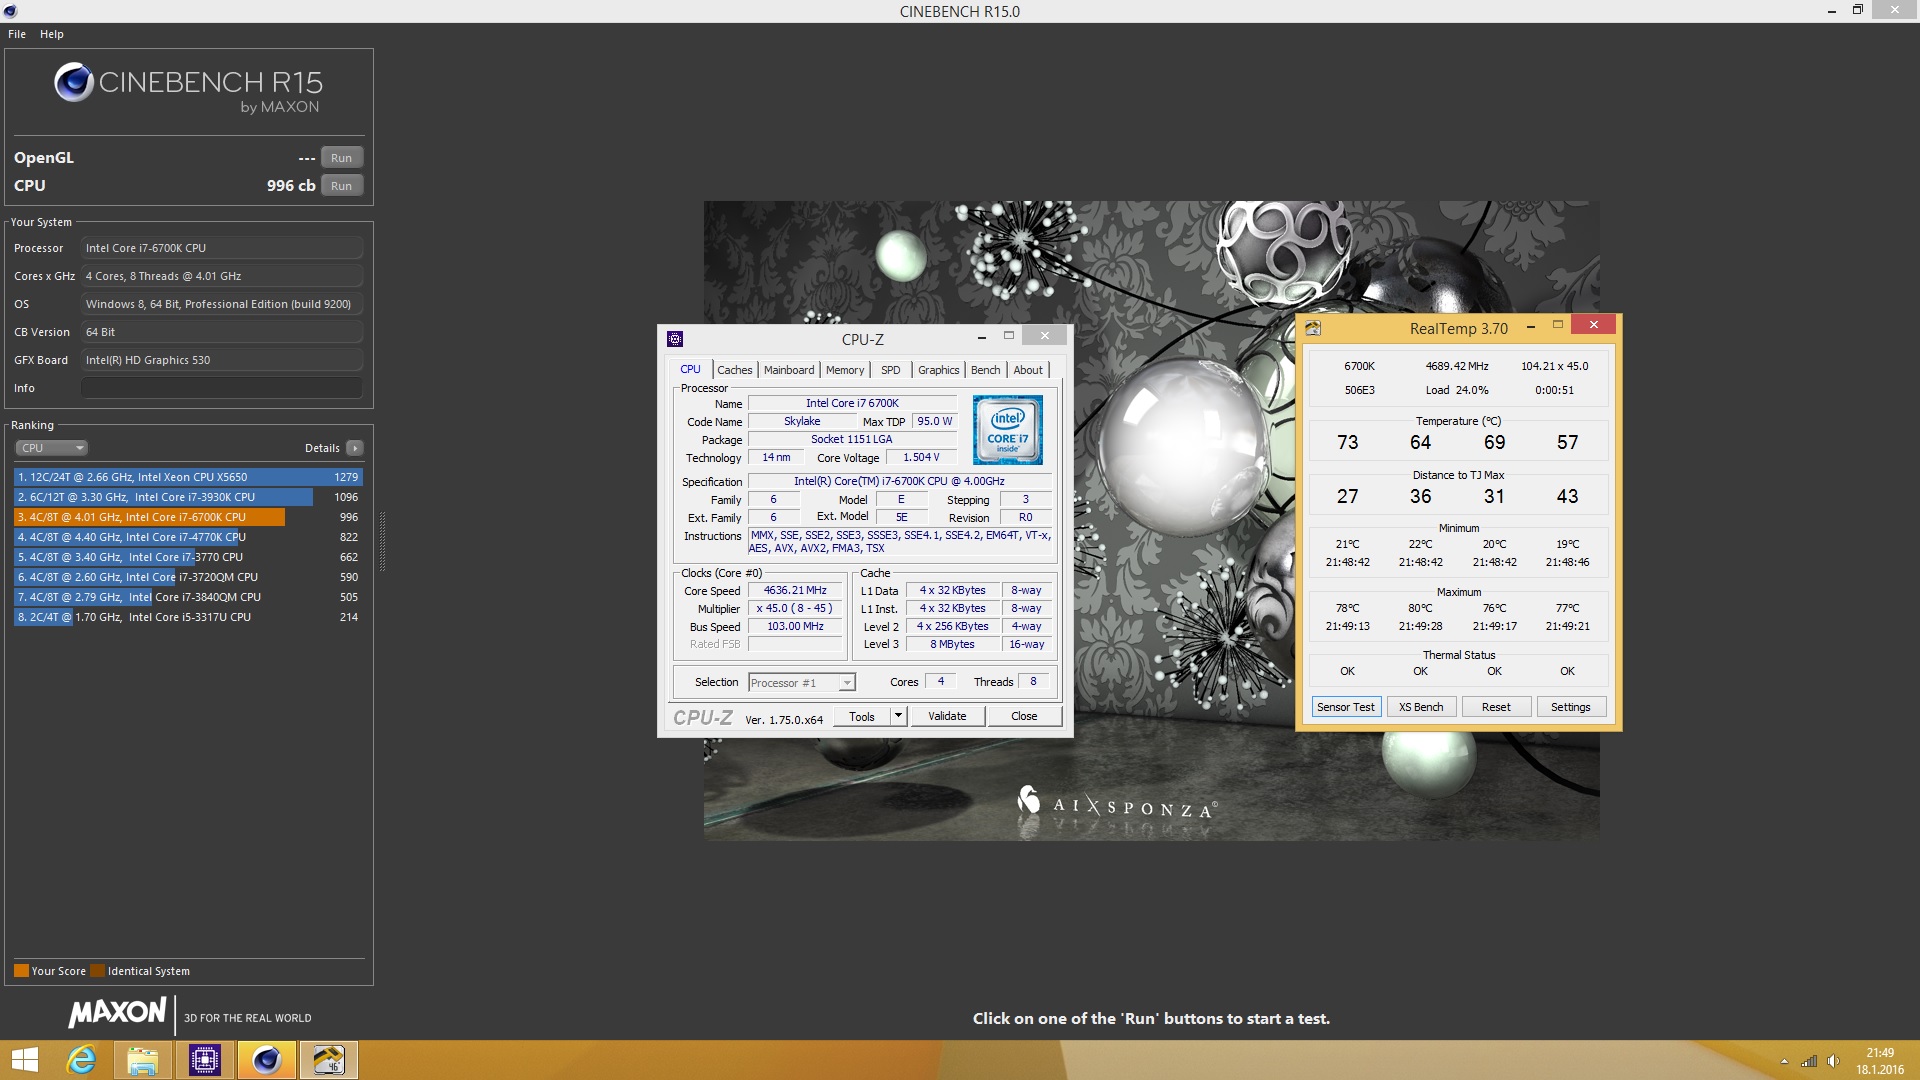
Task: Click the Processor field Intel Core i7-6700K
Action: [222, 248]
